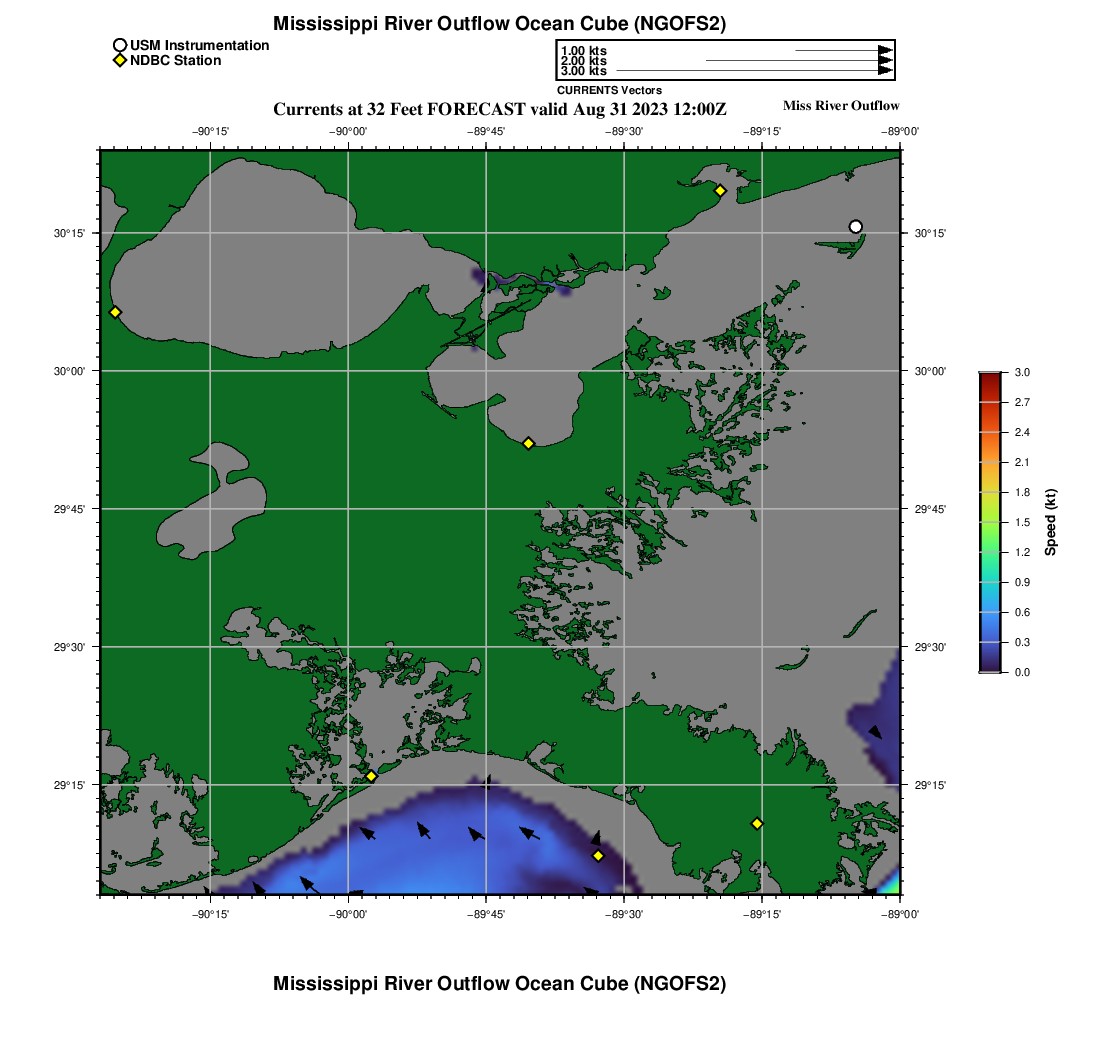1100x1050 pixels.
Task: Select the NDBC diamond sitting in blue current area
Action: click(598, 855)
